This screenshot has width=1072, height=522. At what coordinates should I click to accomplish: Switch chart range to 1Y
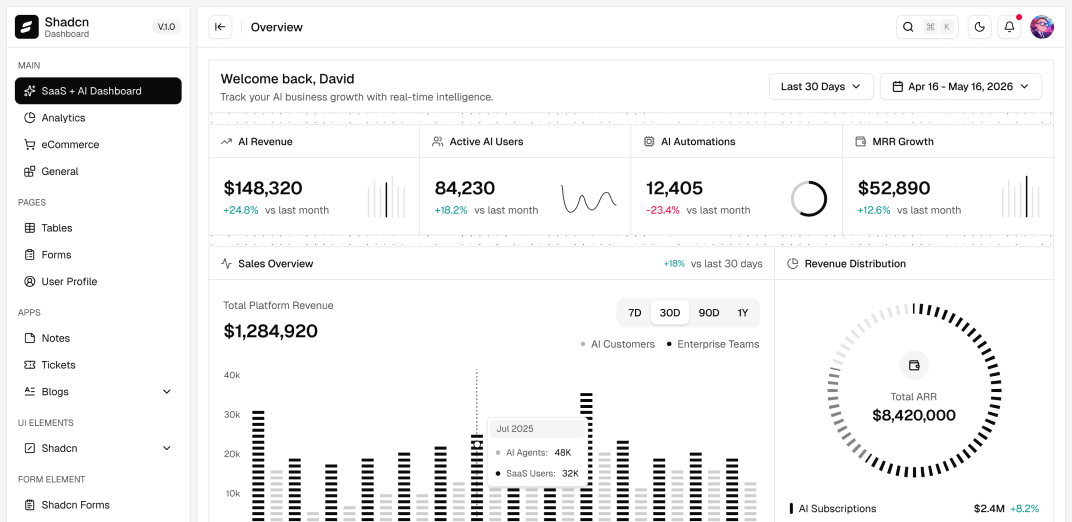(x=742, y=313)
